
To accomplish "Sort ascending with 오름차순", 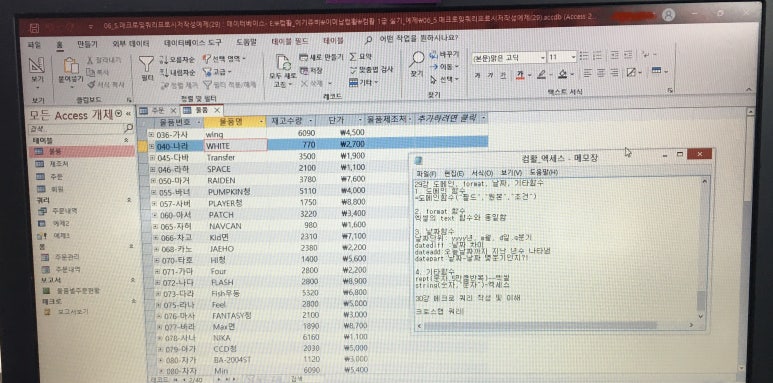I will (x=177, y=60).
